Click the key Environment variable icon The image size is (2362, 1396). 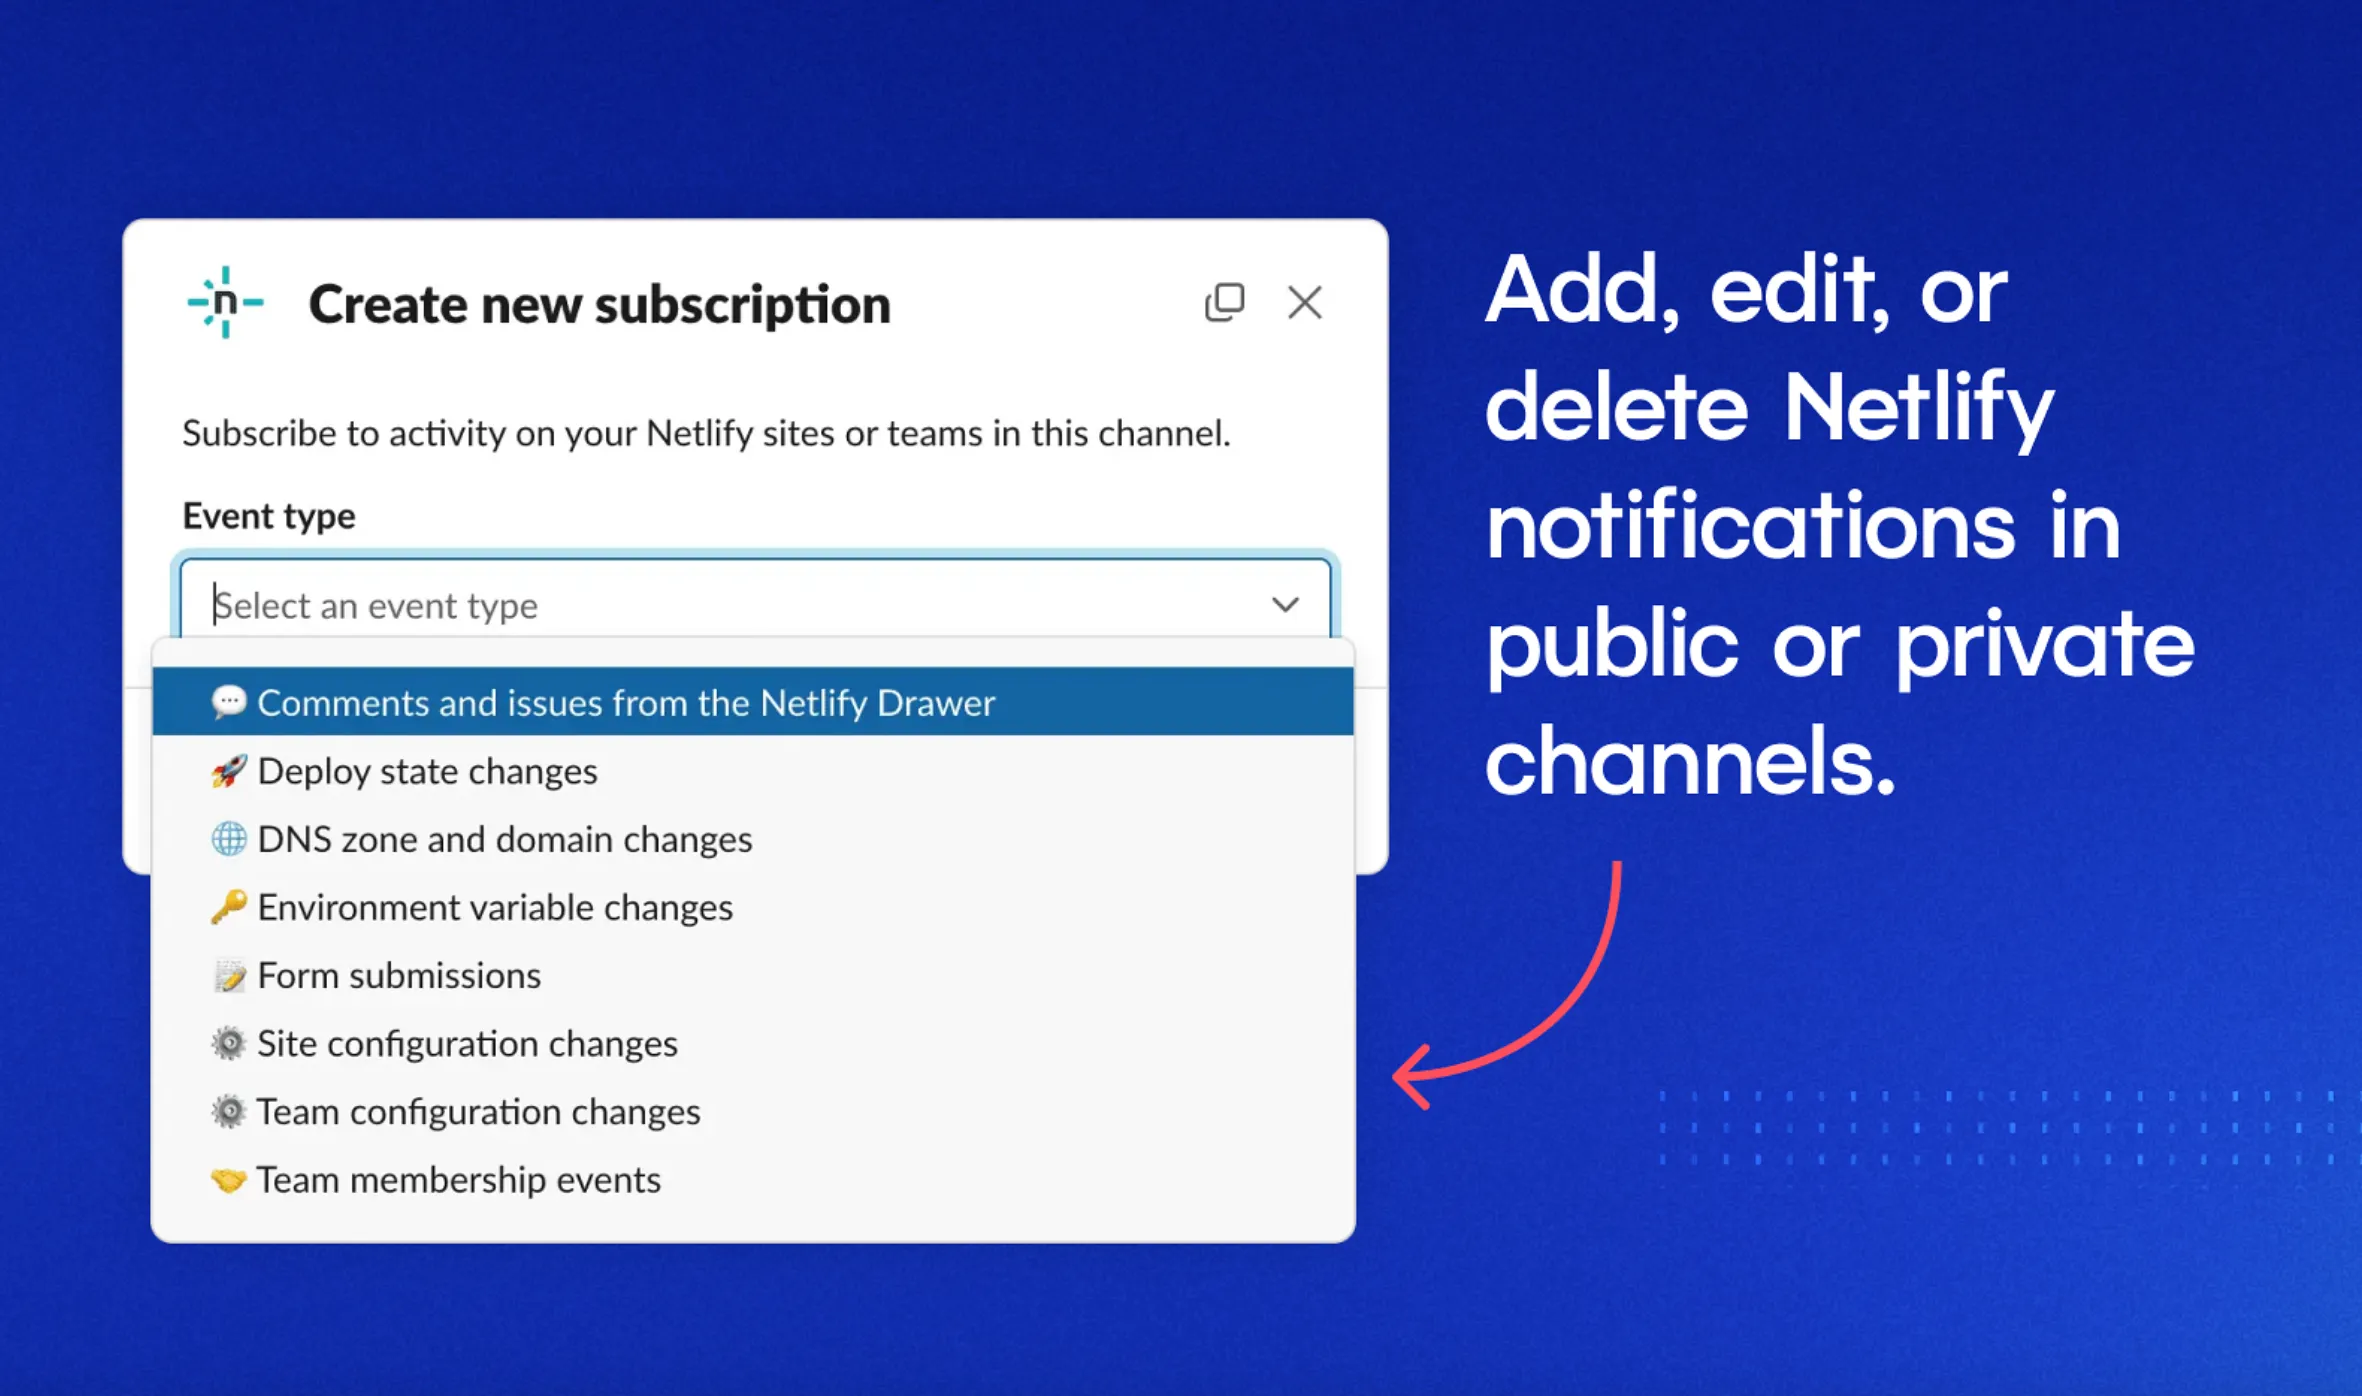click(229, 907)
